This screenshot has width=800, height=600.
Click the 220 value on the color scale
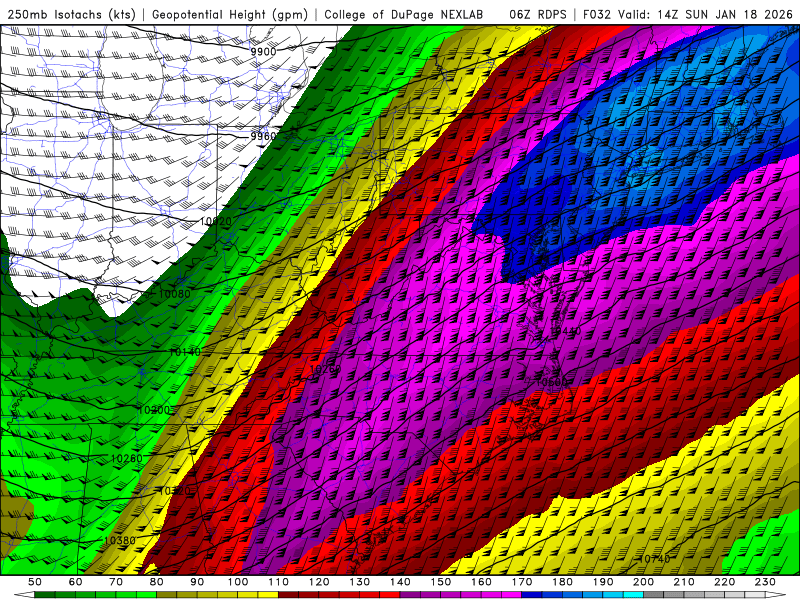(724, 582)
